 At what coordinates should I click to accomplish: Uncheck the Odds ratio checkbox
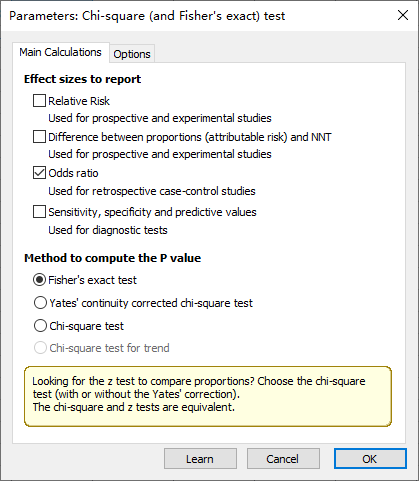click(x=39, y=173)
